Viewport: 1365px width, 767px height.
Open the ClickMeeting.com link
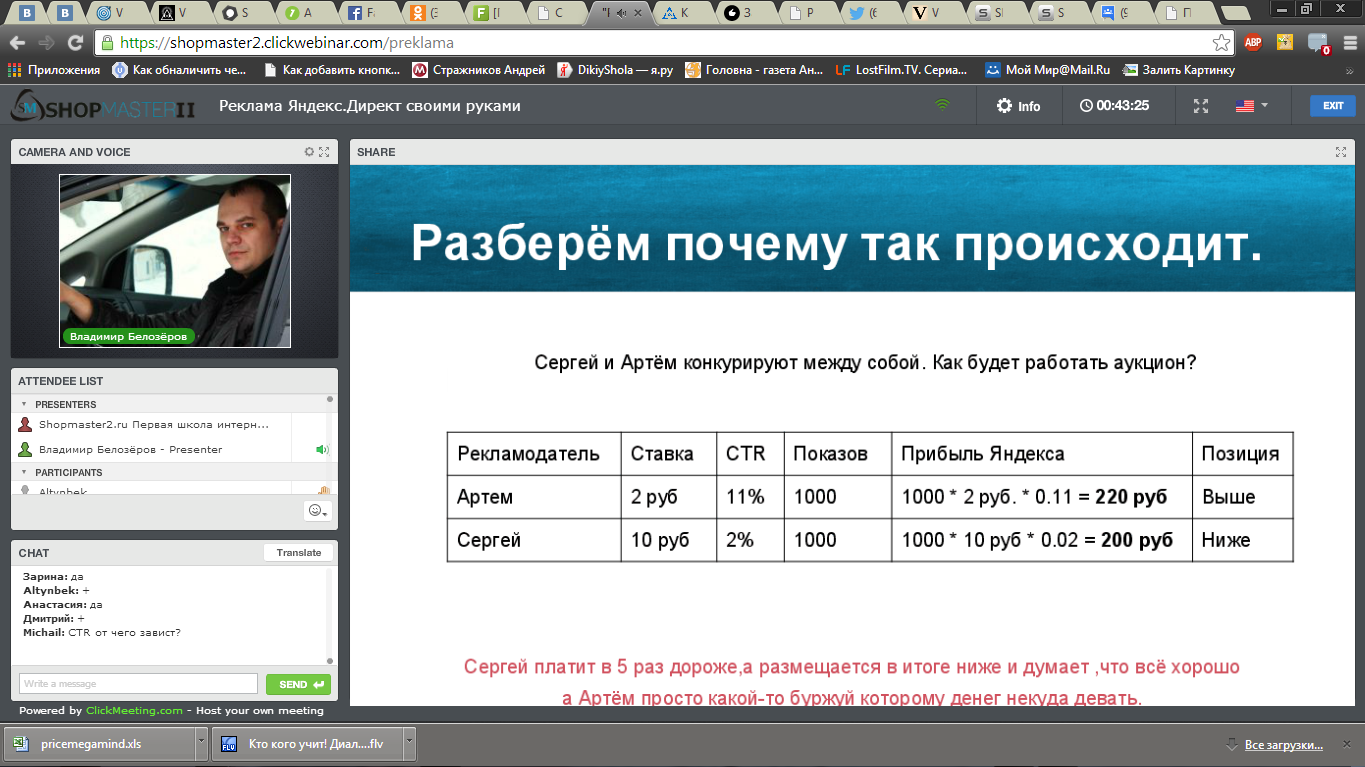coord(134,711)
